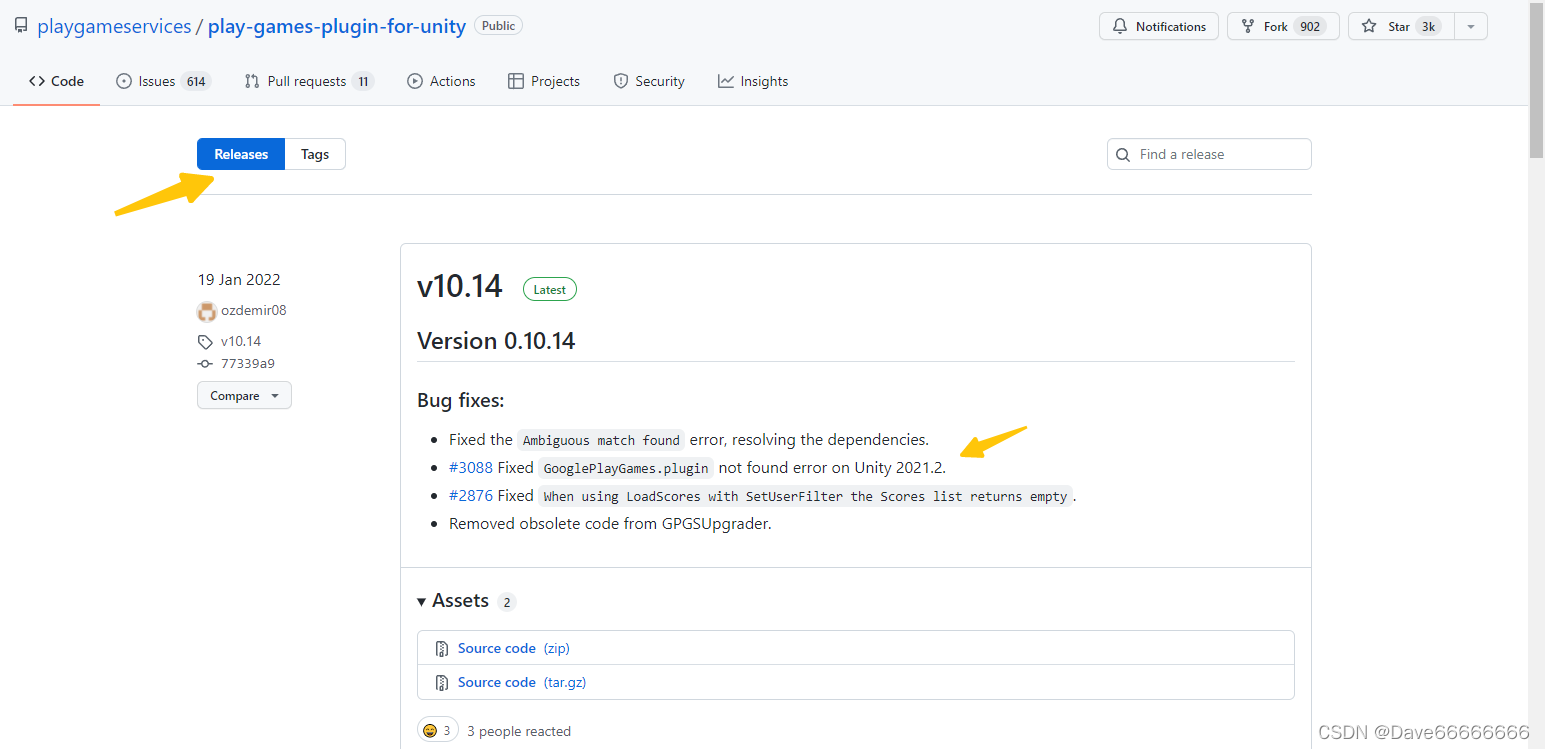Open commit 77339a9

coord(248,364)
